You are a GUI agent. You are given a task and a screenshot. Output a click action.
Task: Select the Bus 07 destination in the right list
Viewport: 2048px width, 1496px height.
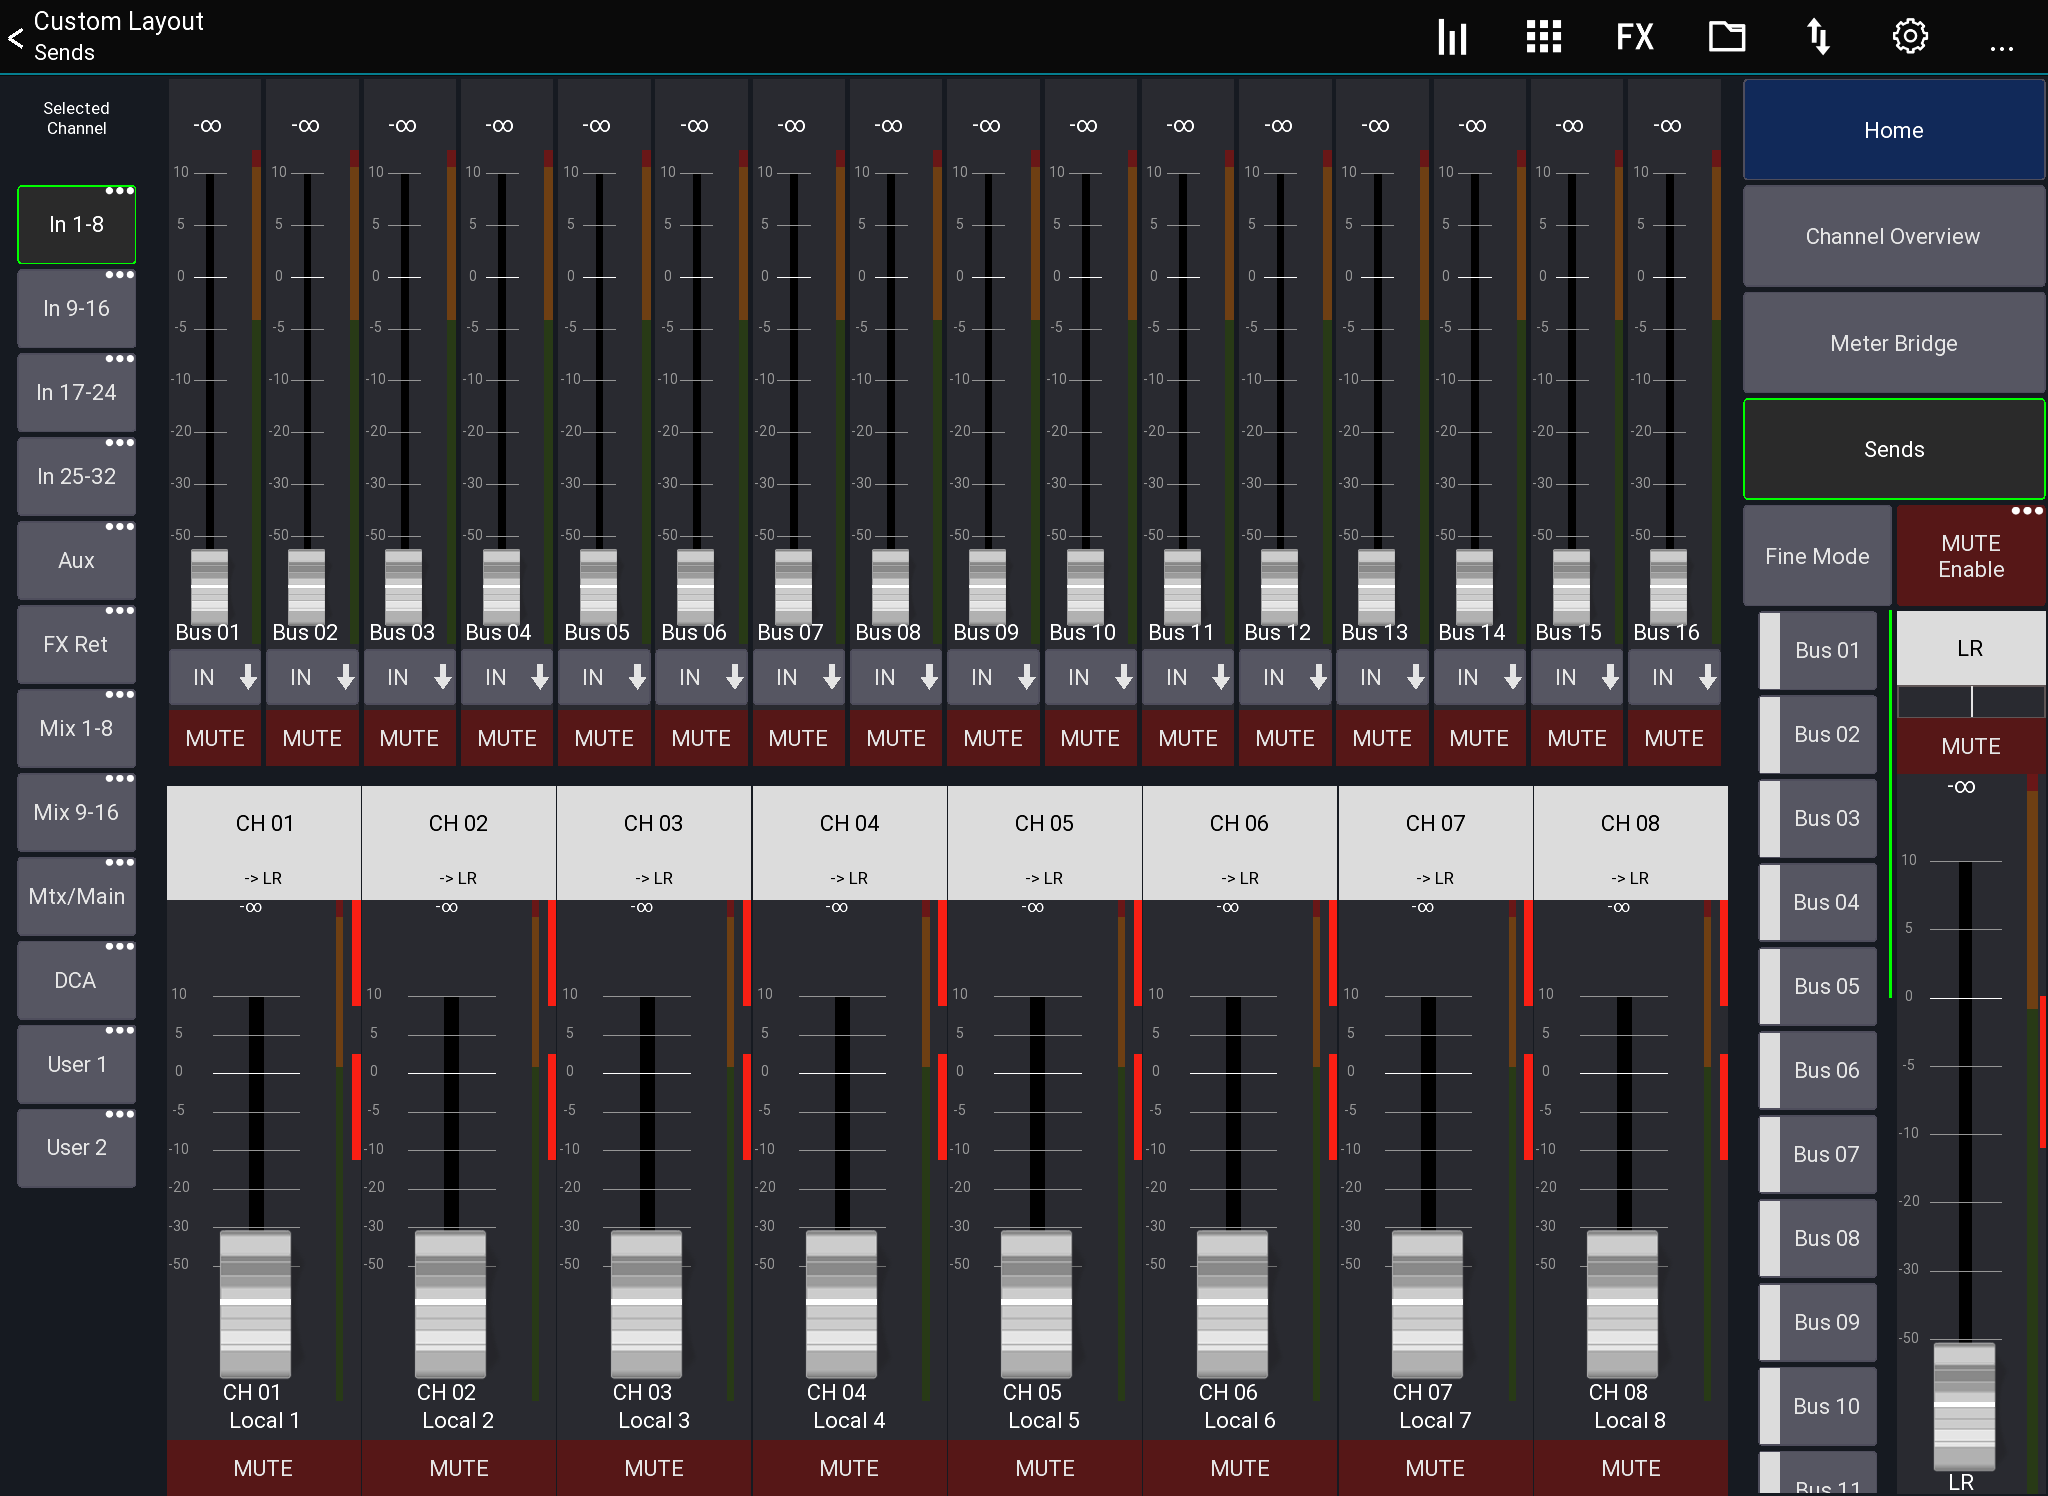(x=1817, y=1154)
